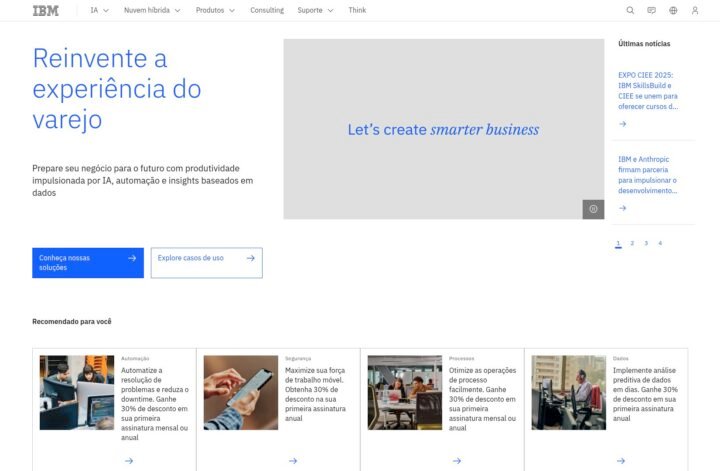Click the Explore casos de uso button
This screenshot has width=720, height=471.
(207, 263)
